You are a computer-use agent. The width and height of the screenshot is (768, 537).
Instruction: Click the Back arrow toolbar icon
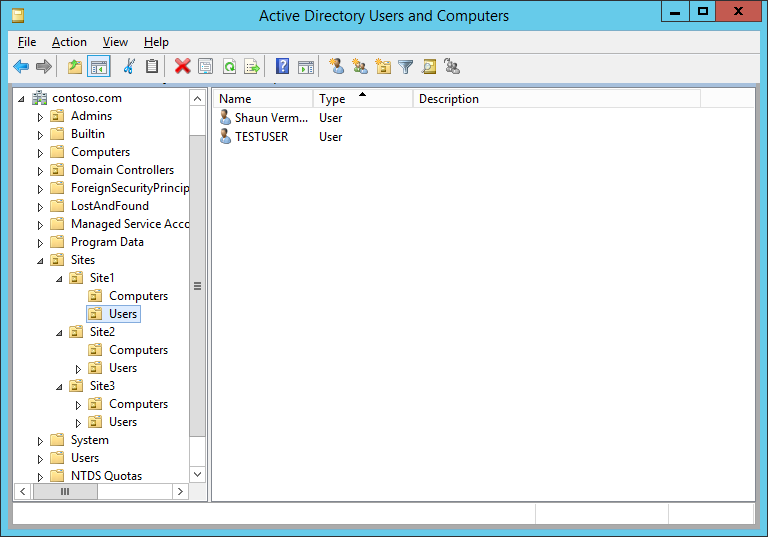tap(21, 66)
